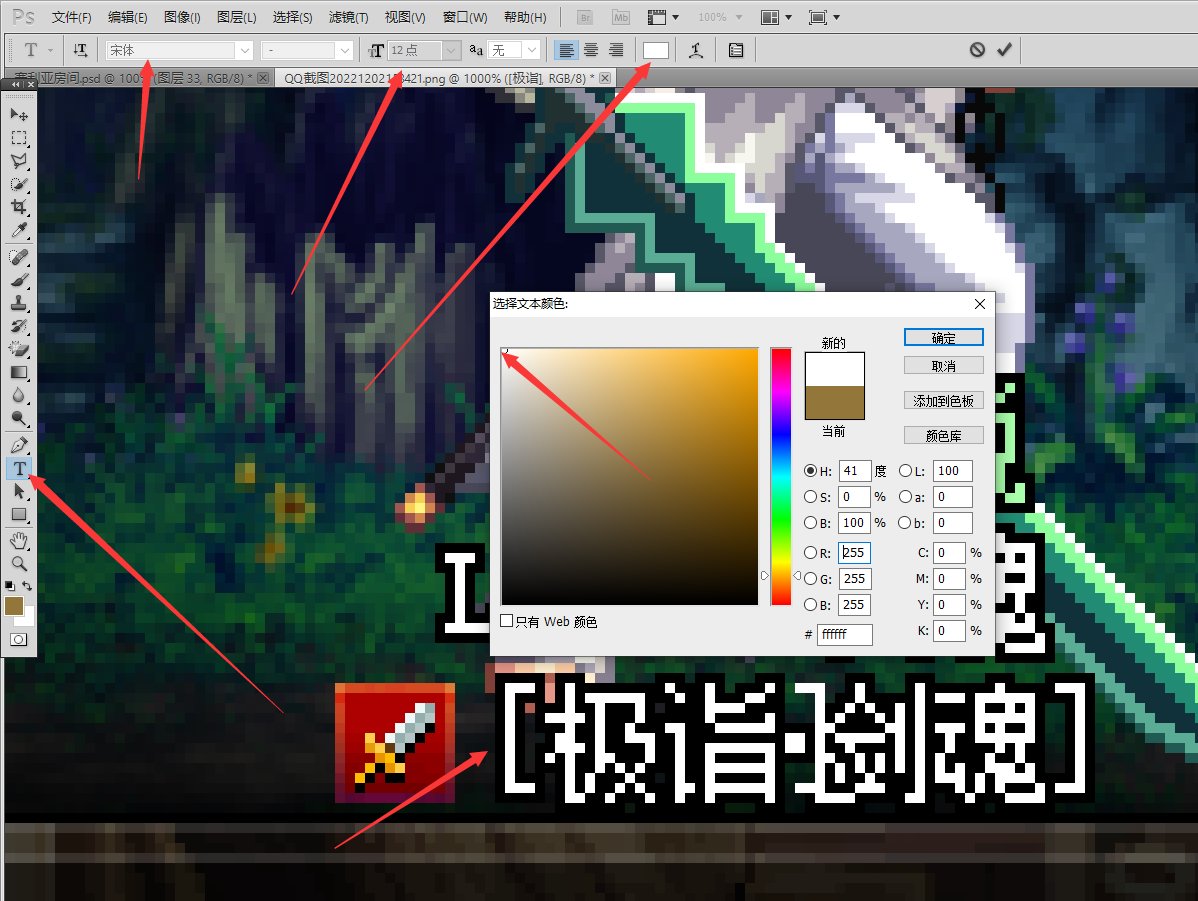Select the Hand tool
The height and width of the screenshot is (901, 1198).
(19, 541)
